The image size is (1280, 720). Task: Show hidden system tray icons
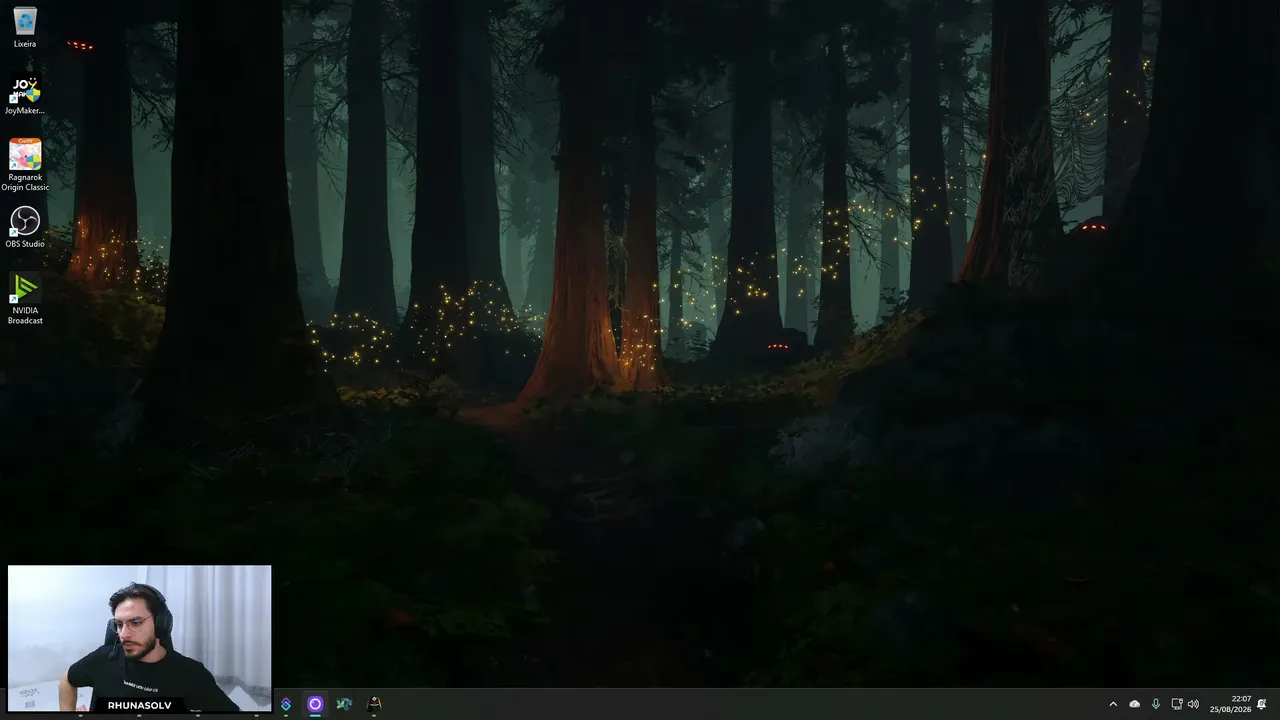(1113, 704)
